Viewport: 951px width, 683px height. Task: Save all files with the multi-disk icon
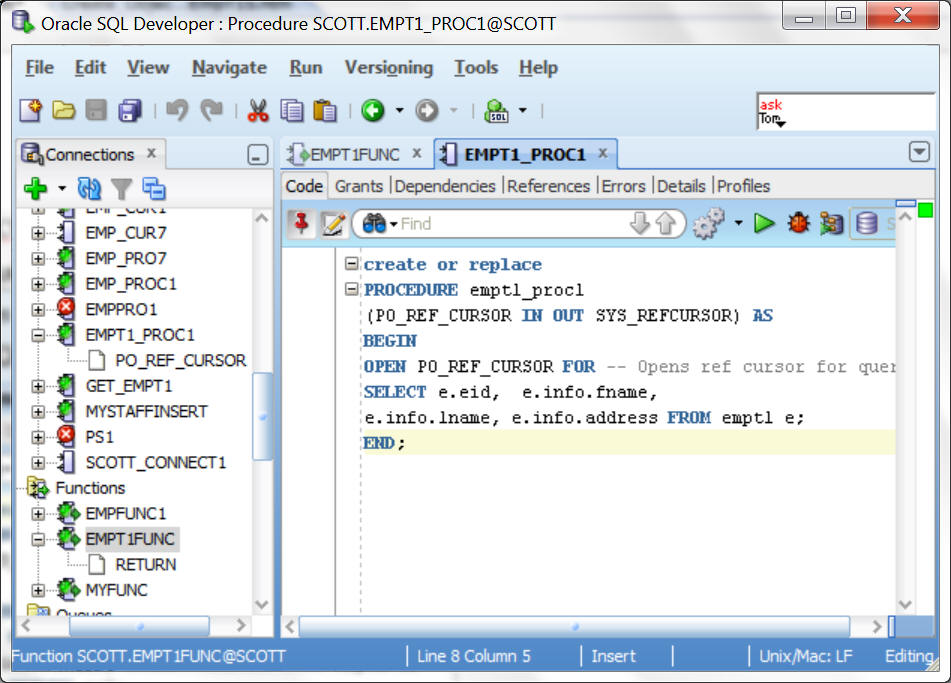tap(130, 110)
